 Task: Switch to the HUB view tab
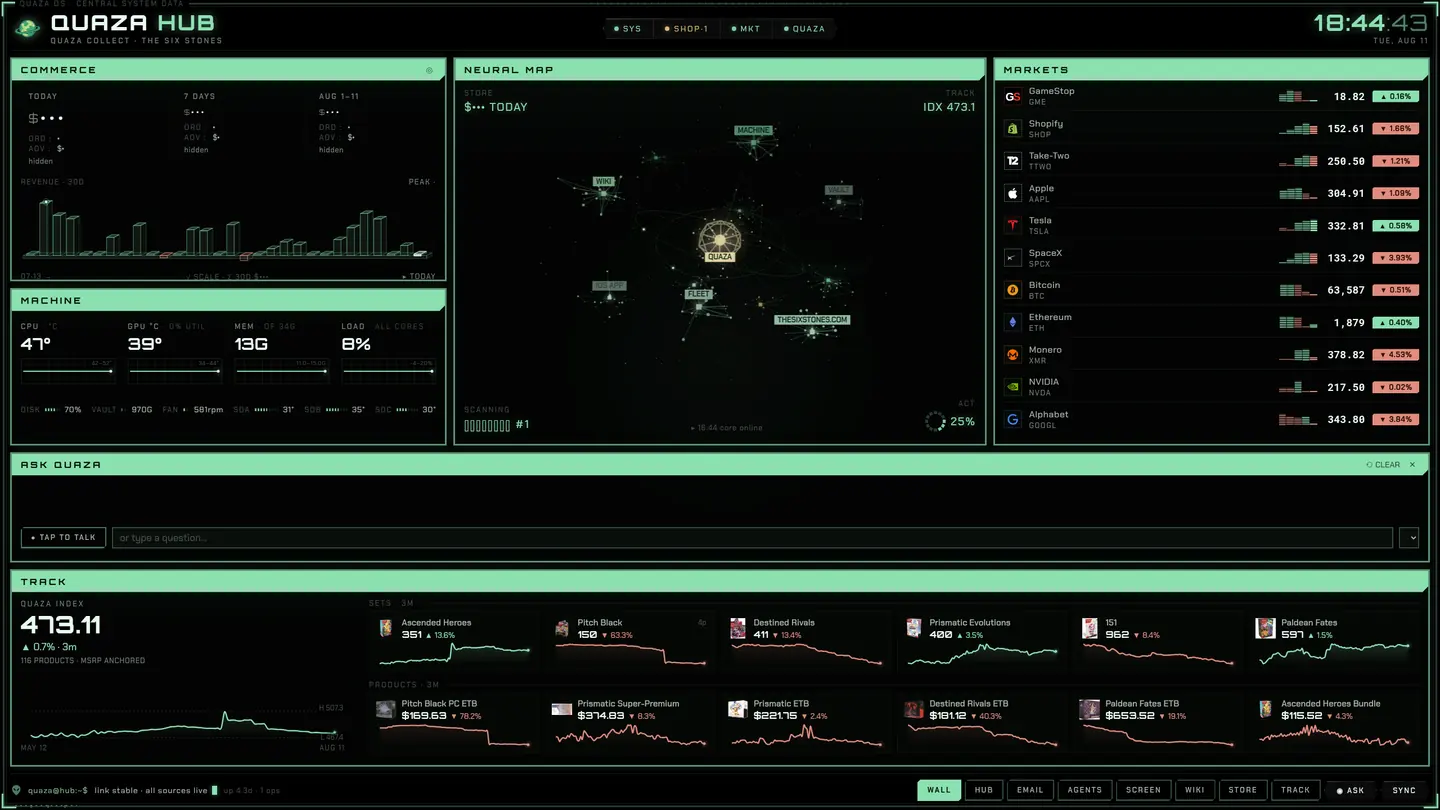point(984,790)
